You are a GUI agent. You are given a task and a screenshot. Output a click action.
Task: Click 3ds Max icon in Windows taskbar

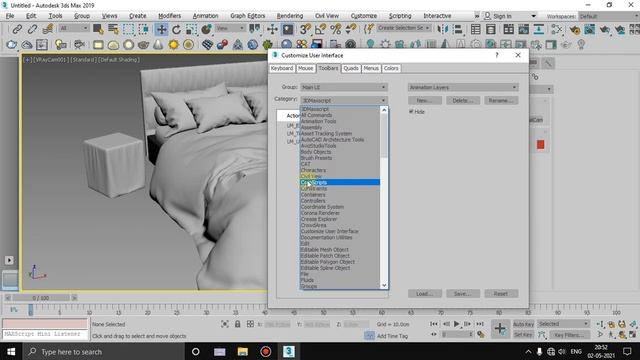(x=289, y=351)
